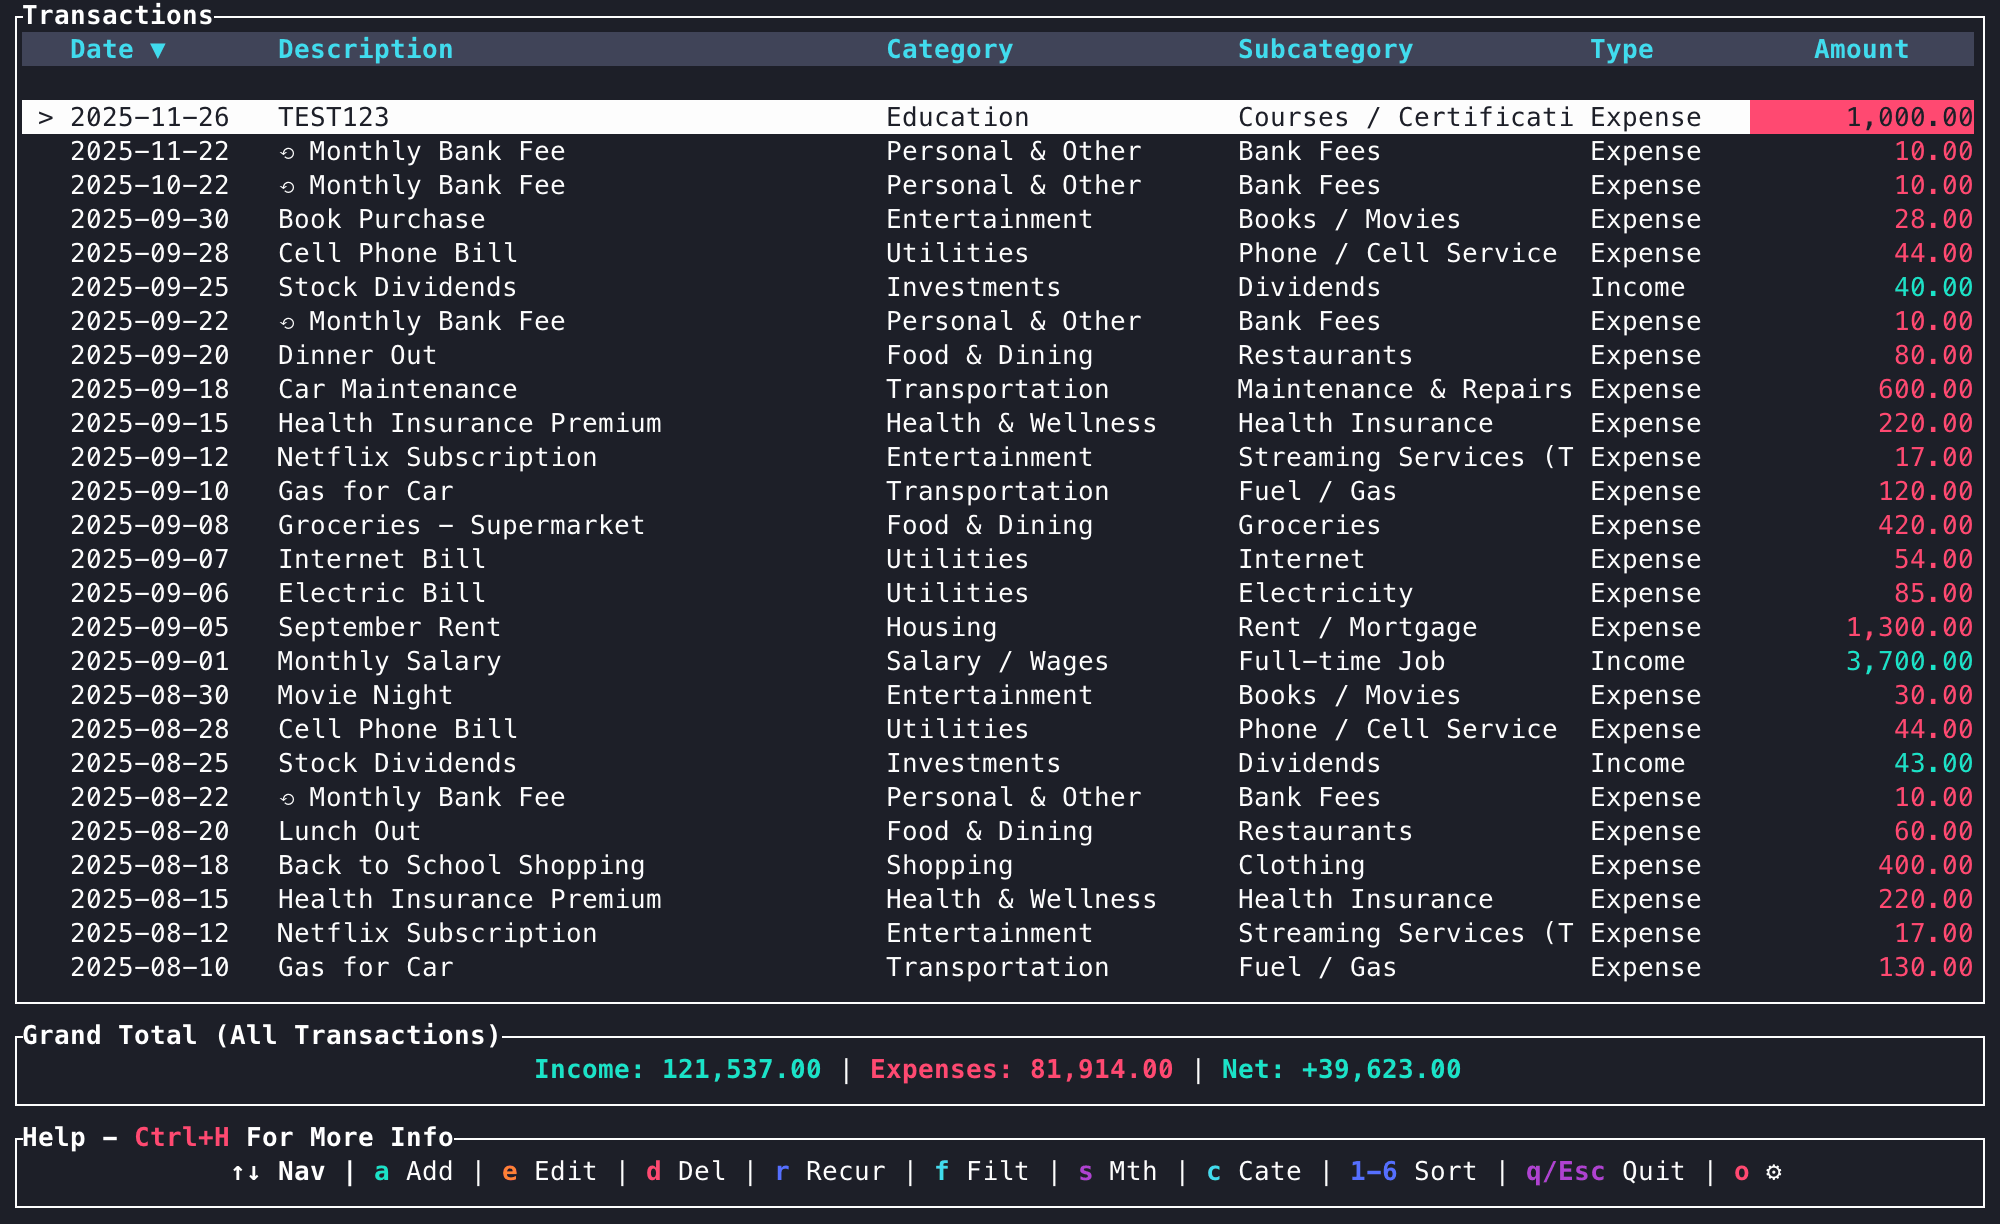
Task: Click the 's Mth' shortcut
Action: 1117,1171
